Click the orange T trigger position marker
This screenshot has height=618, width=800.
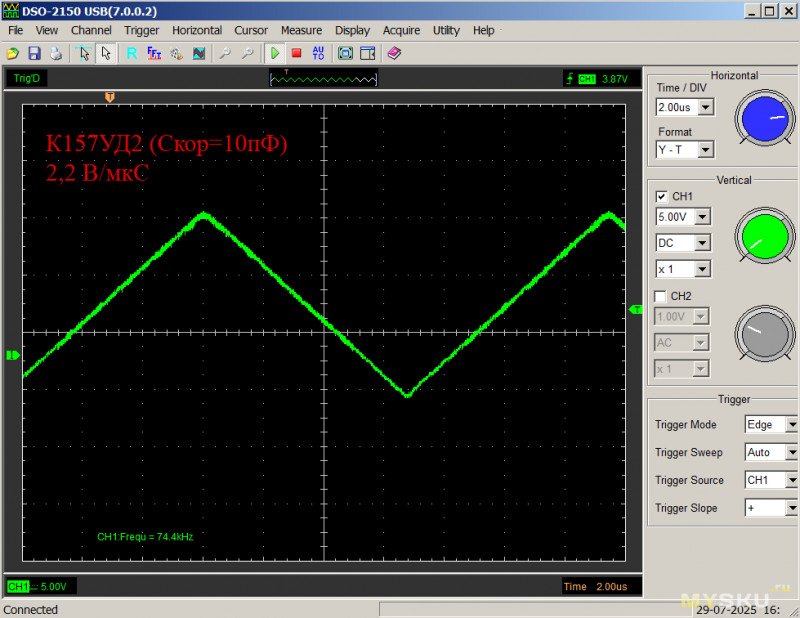(110, 96)
